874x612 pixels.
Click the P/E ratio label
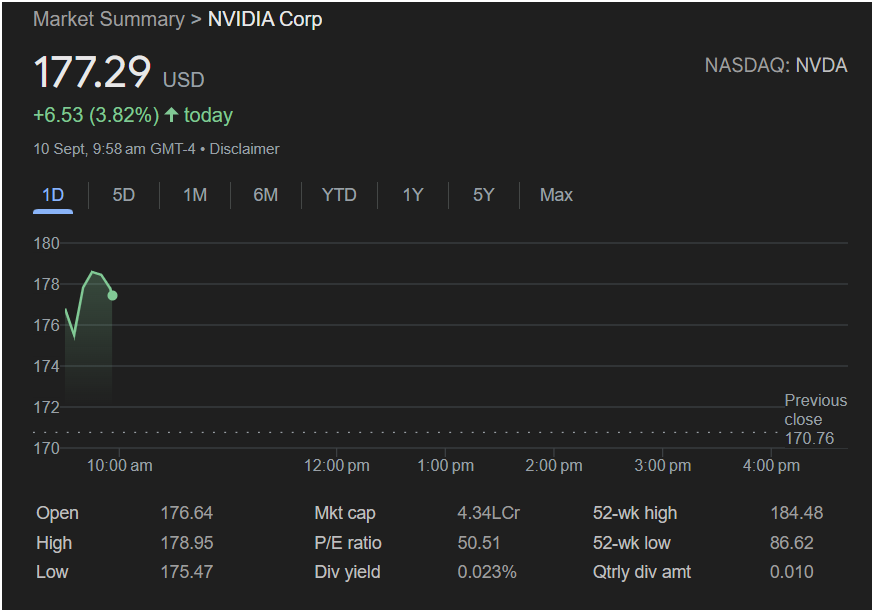point(348,543)
